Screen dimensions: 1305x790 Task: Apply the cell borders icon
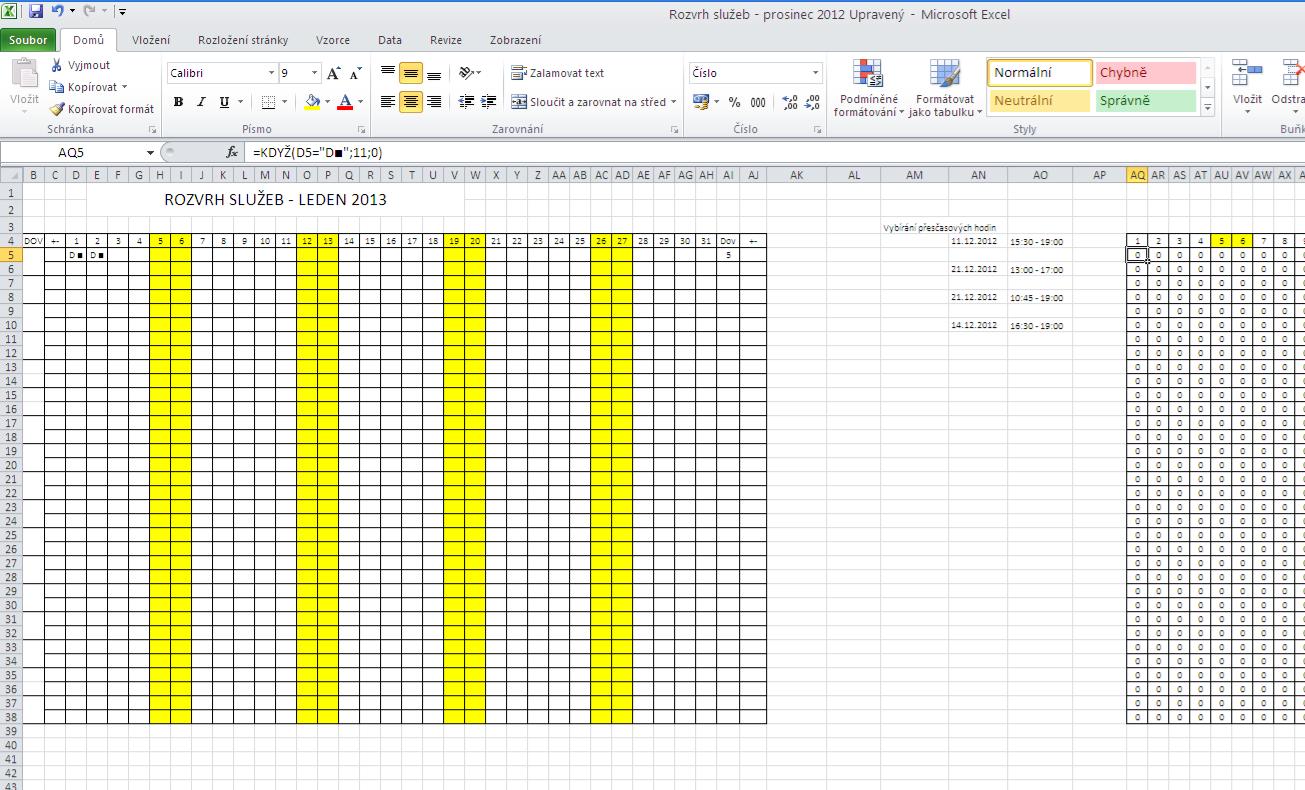pos(267,102)
